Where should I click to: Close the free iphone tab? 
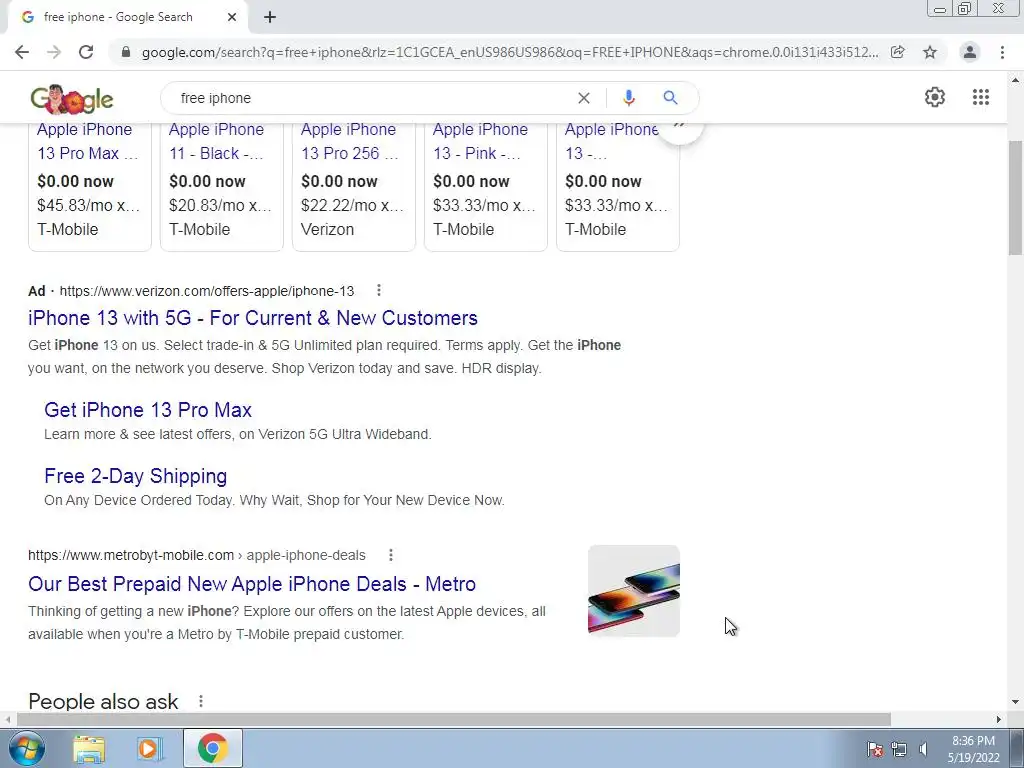click(232, 17)
